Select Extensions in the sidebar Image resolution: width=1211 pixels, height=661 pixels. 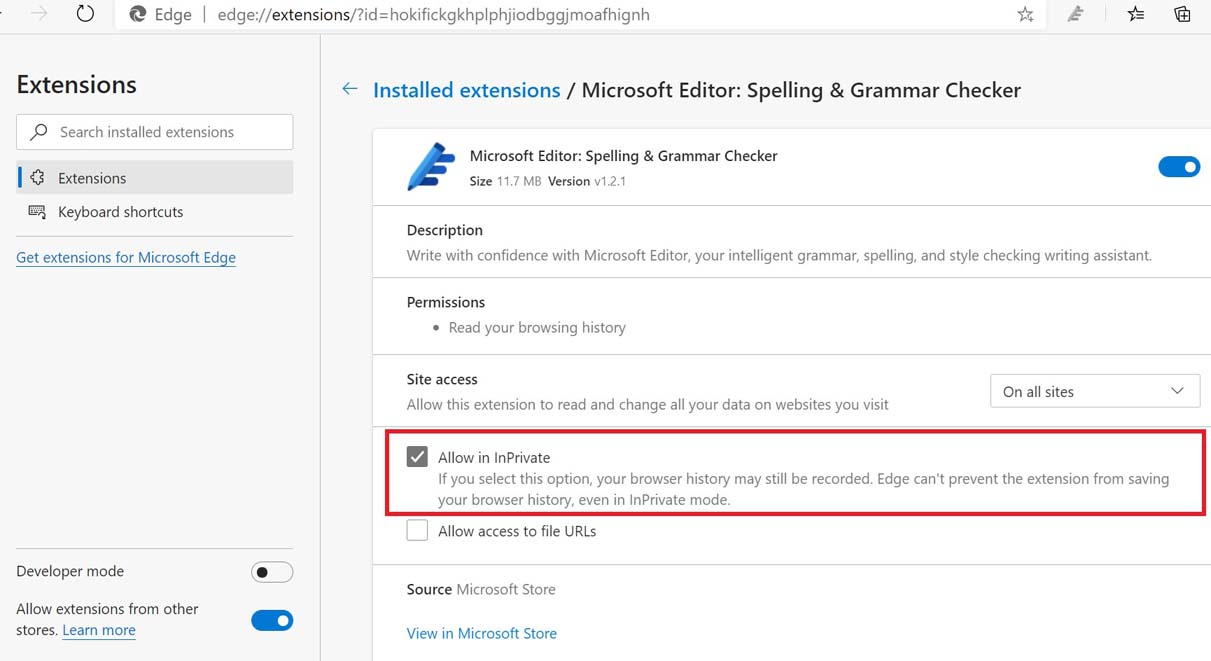click(x=155, y=178)
